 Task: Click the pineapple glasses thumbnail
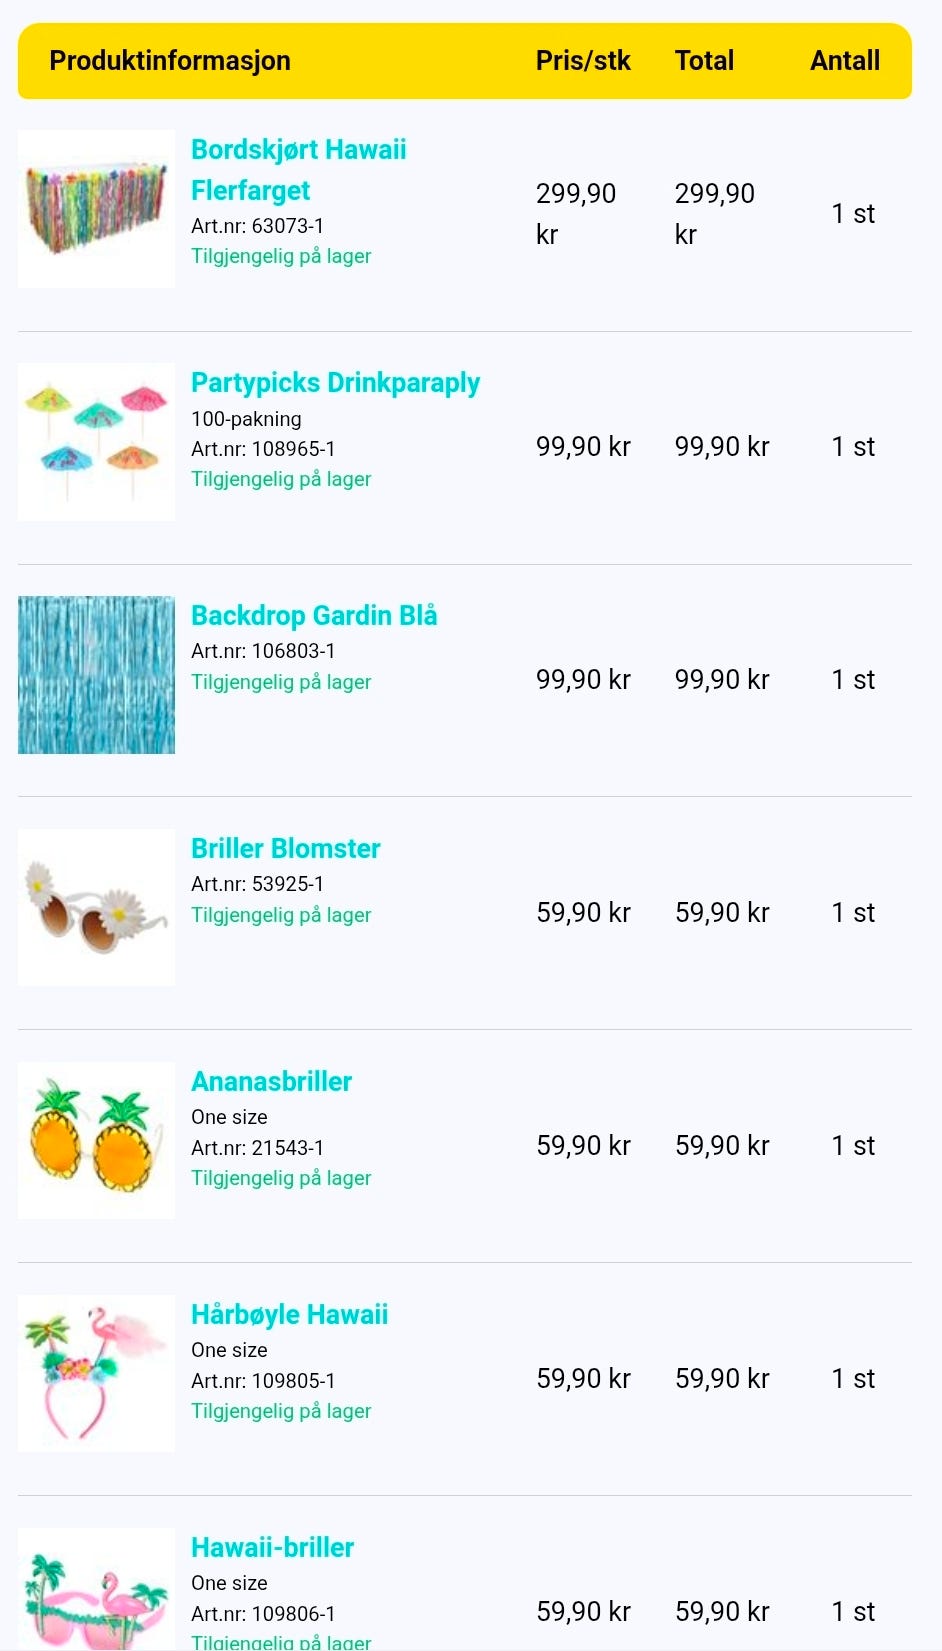tap(96, 1141)
